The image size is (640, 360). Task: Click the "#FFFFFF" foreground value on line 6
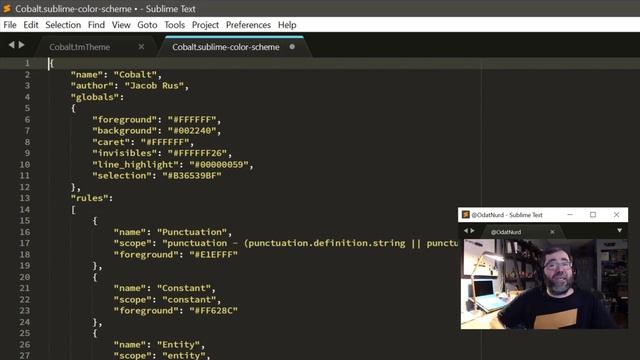(x=191, y=120)
